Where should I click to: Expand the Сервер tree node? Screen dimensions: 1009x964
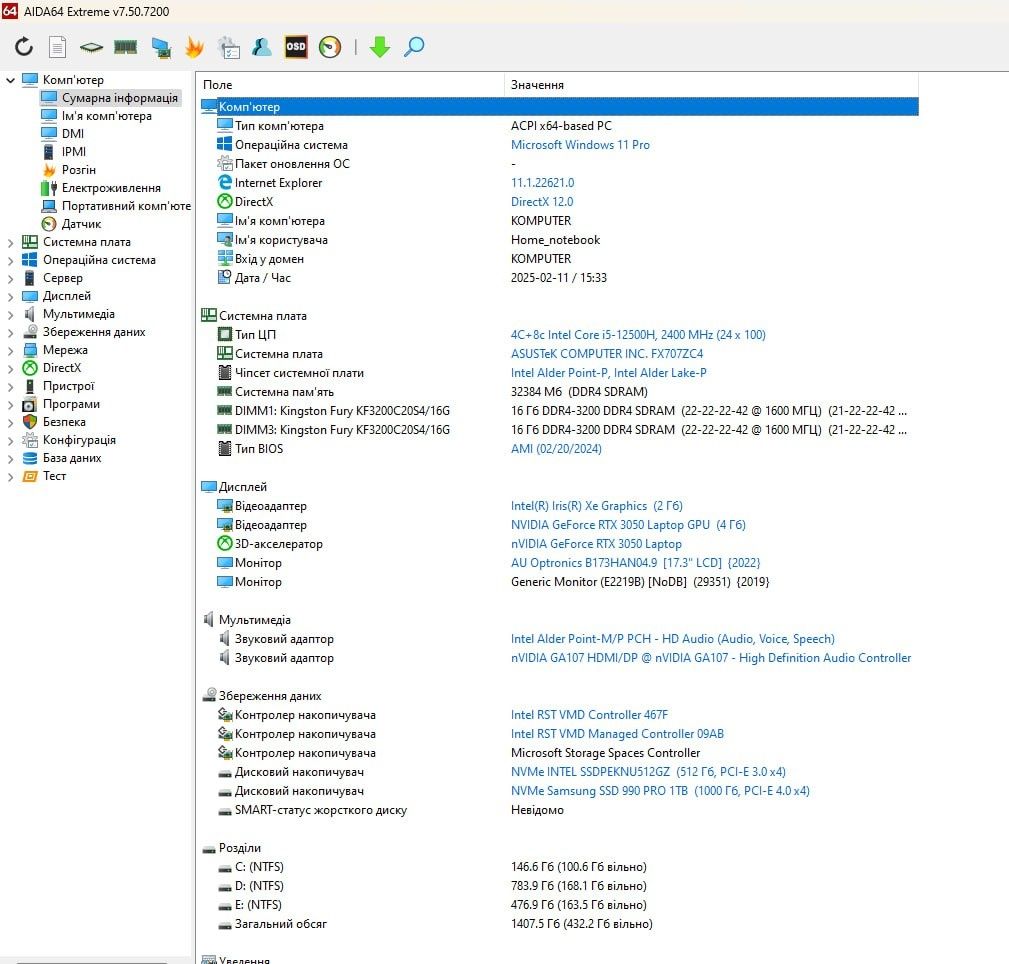(10, 279)
